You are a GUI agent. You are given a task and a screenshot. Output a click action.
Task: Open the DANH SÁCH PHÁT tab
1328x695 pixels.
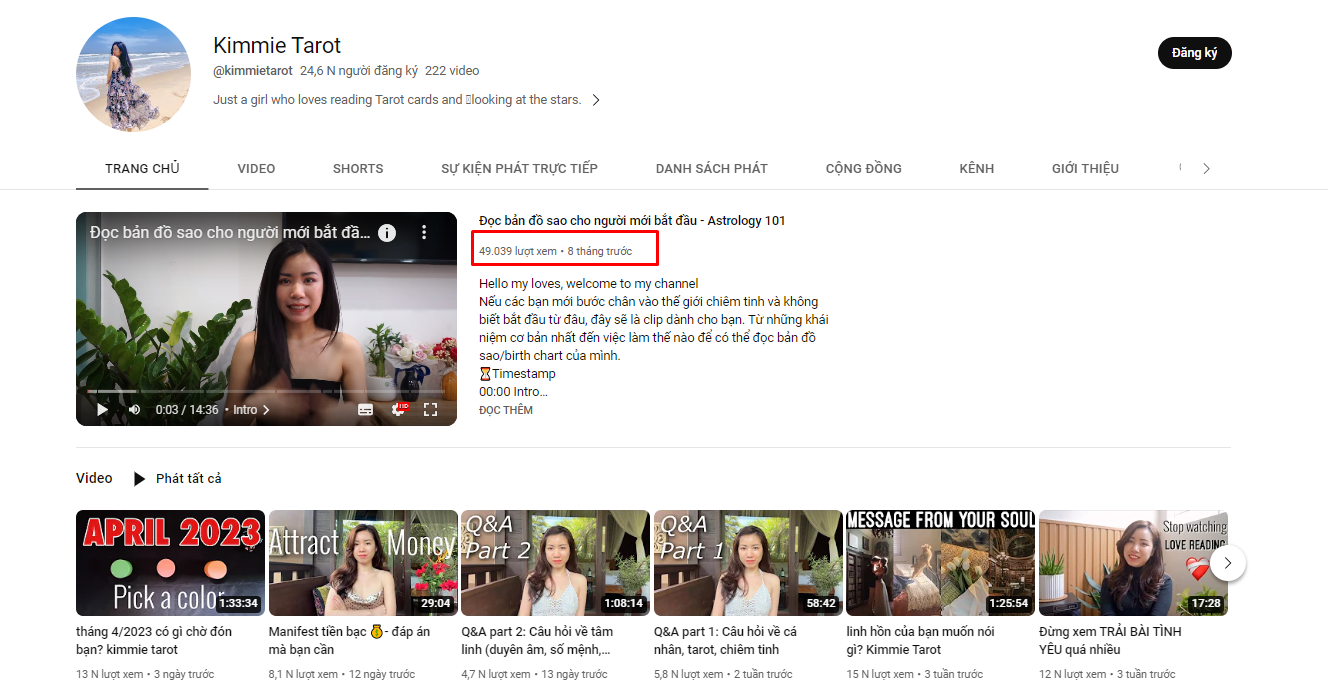711,168
